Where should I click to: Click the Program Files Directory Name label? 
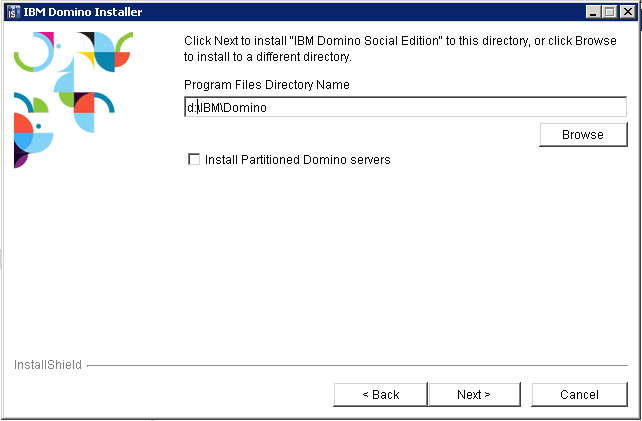pos(267,85)
